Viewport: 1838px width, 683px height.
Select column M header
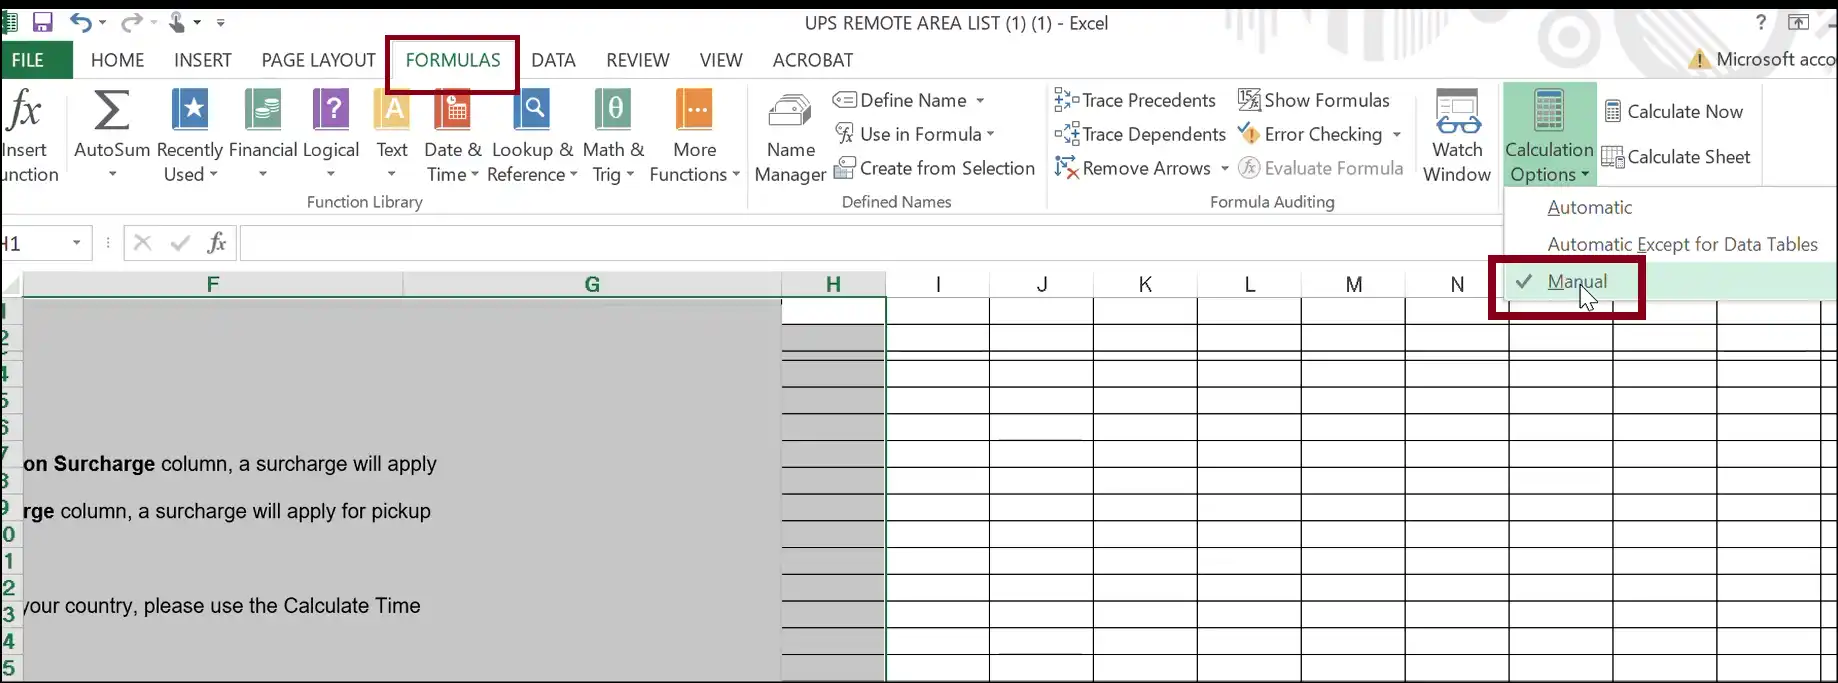coord(1353,284)
